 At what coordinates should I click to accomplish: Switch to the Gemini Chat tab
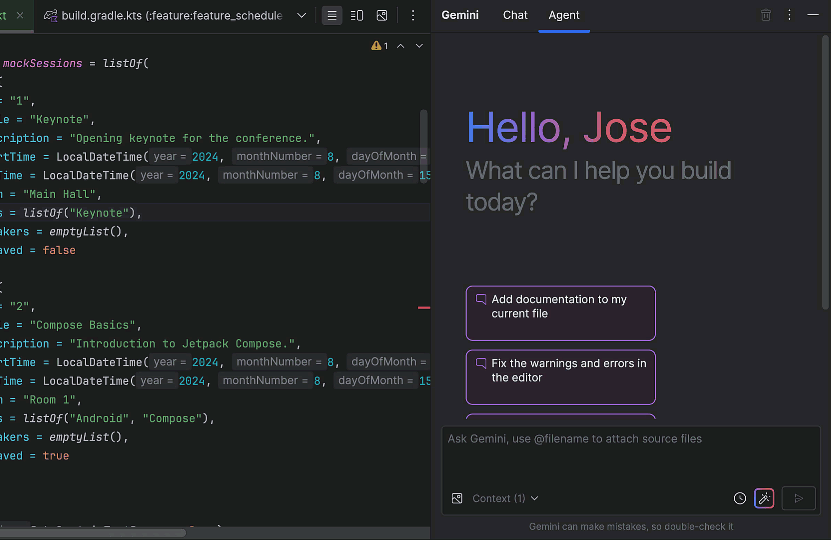[515, 15]
